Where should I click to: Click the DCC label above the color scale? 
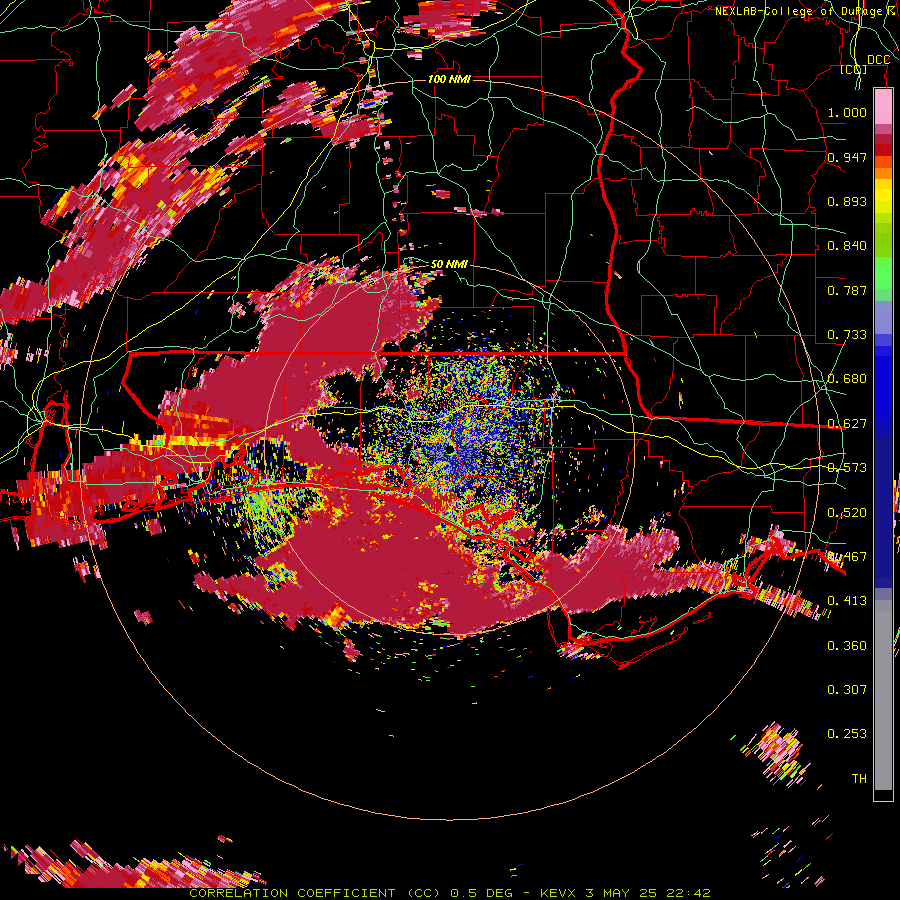[878, 60]
